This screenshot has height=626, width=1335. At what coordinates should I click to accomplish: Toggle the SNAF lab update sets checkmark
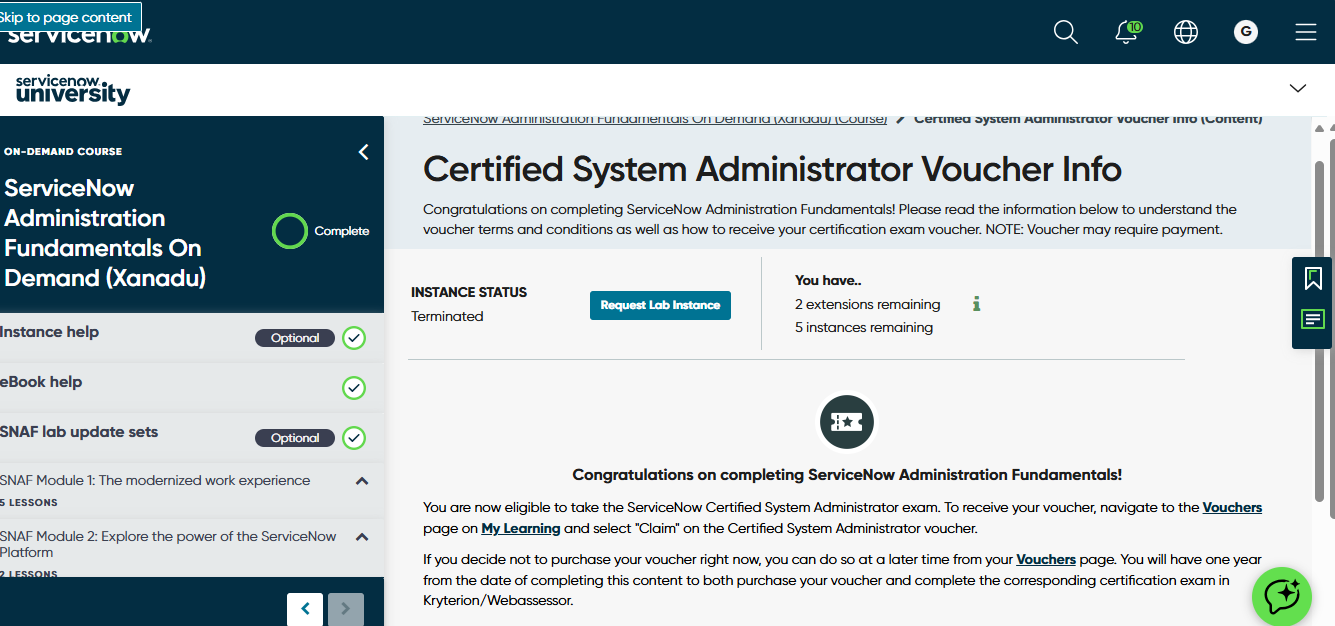coord(354,438)
